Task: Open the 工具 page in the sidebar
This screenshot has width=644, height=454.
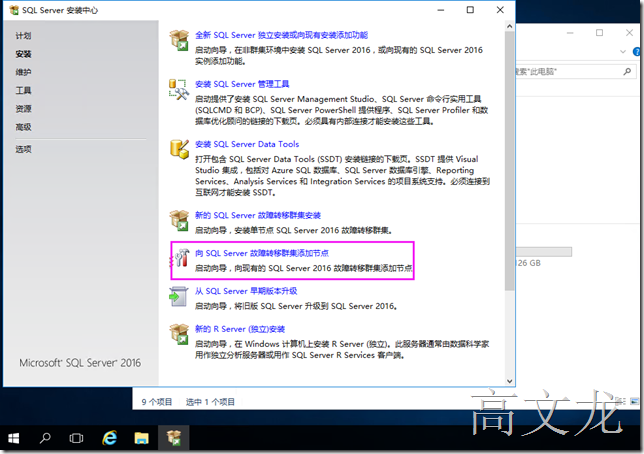Action: [23, 90]
